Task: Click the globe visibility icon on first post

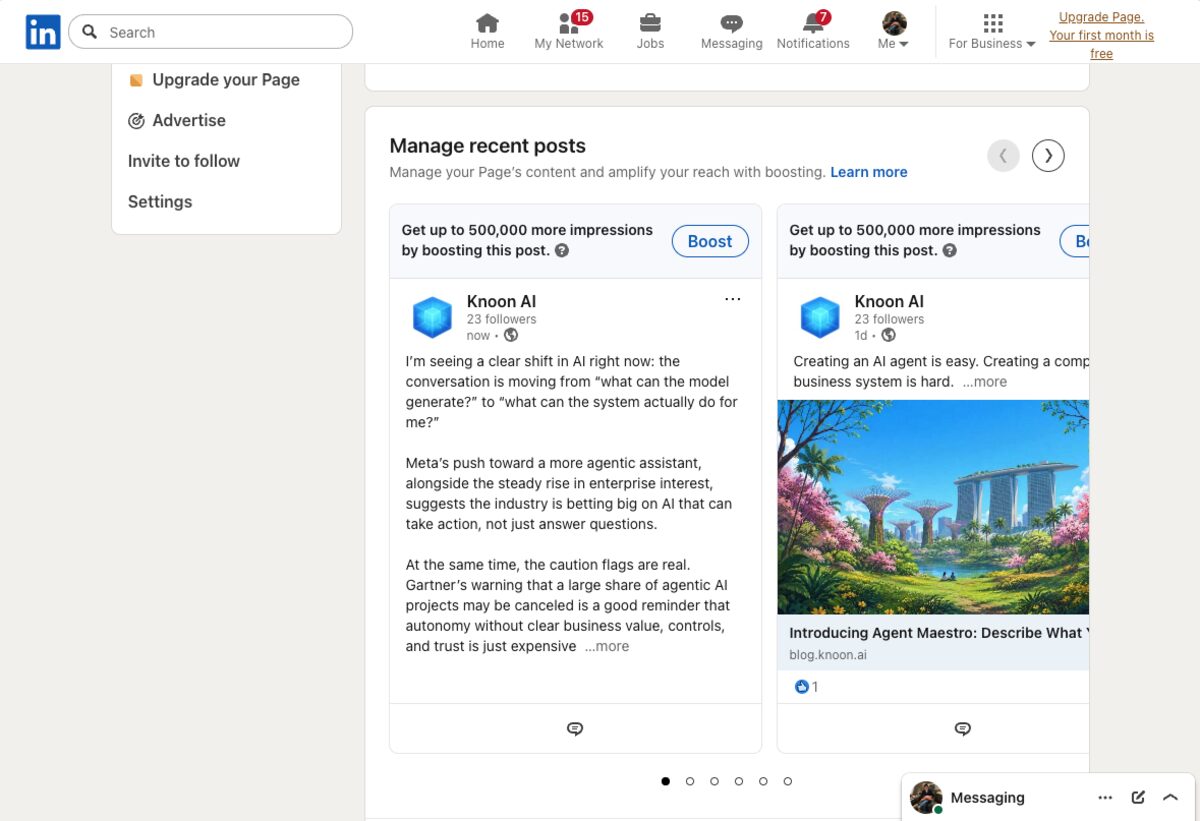Action: [x=511, y=335]
